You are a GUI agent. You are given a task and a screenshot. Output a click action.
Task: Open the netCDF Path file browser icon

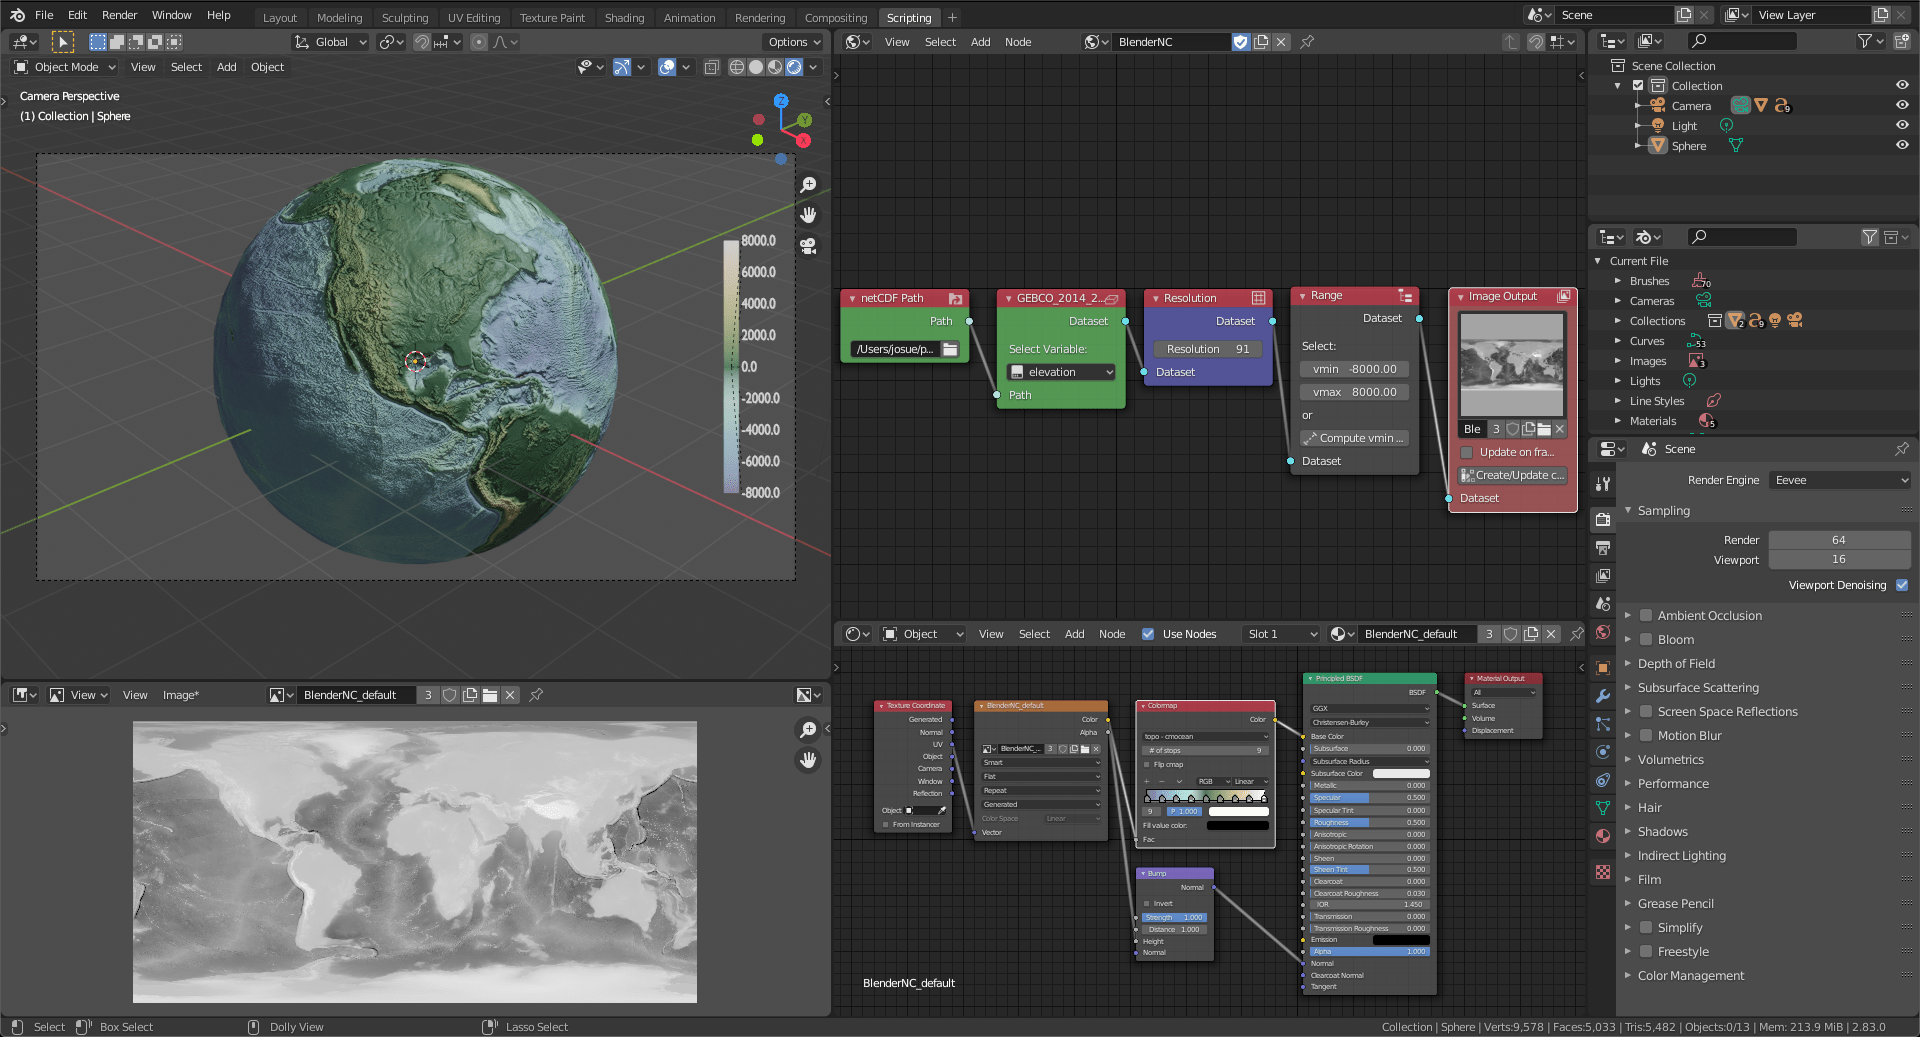(x=949, y=349)
